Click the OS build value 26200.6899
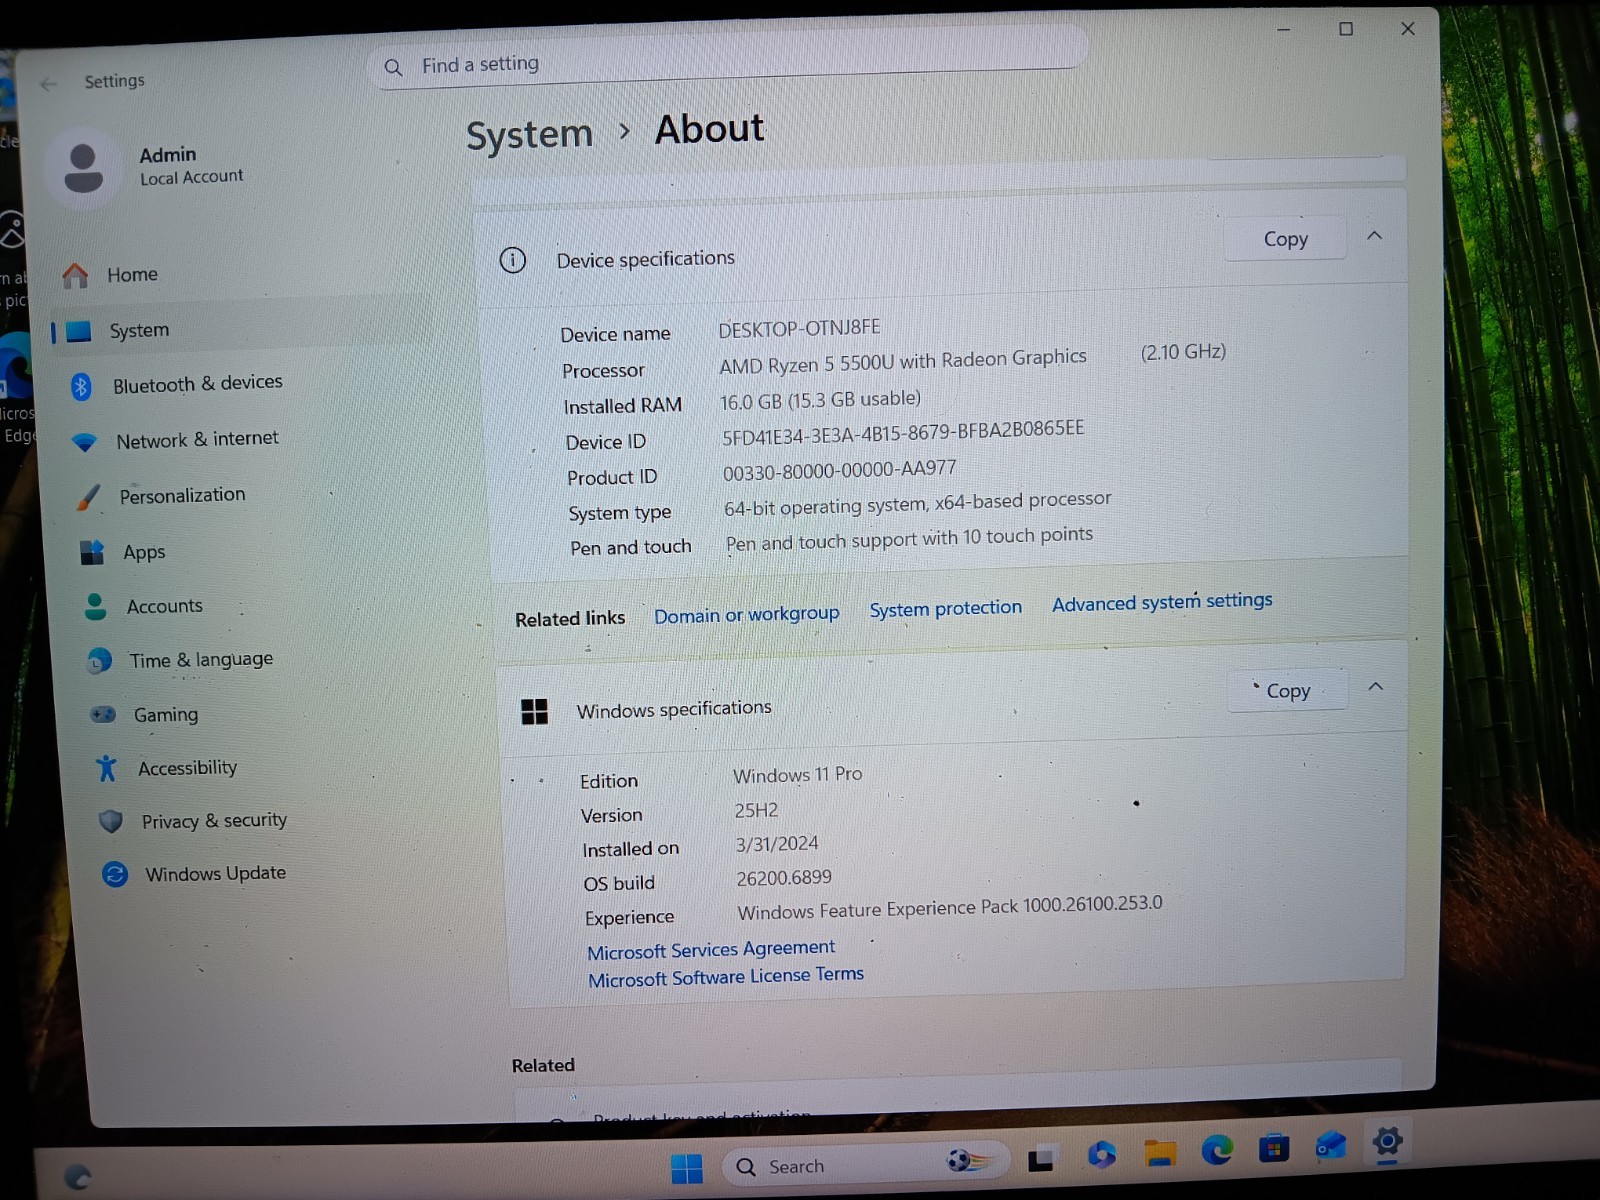The width and height of the screenshot is (1600, 1200). coord(784,878)
